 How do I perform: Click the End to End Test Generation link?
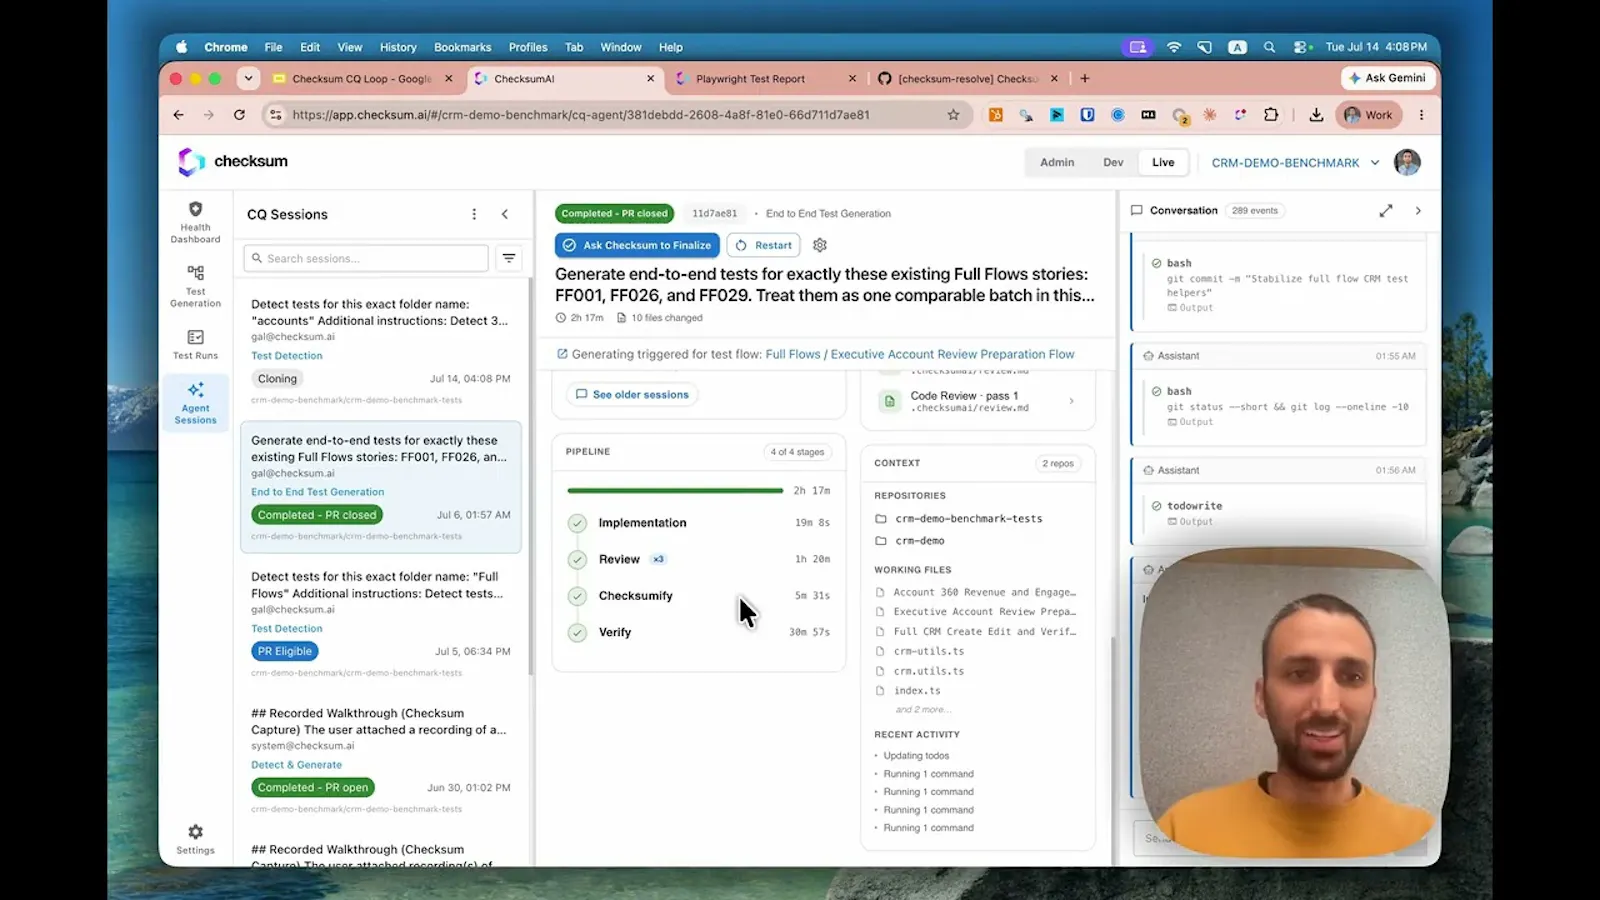[317, 492]
